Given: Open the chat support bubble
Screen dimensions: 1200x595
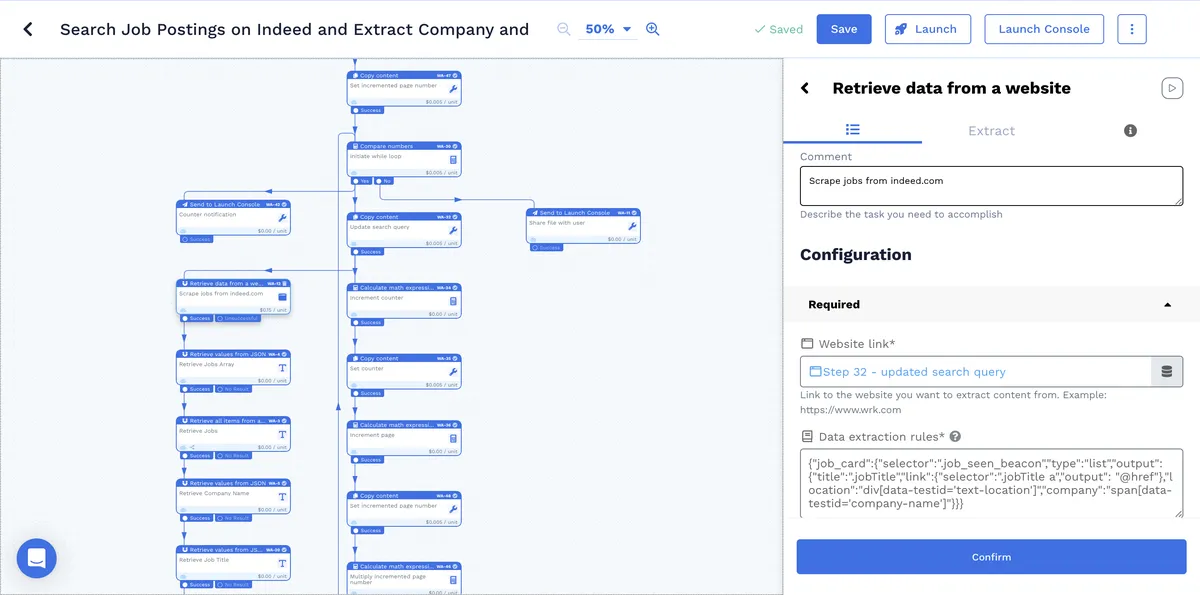Looking at the screenshot, I should (37, 558).
